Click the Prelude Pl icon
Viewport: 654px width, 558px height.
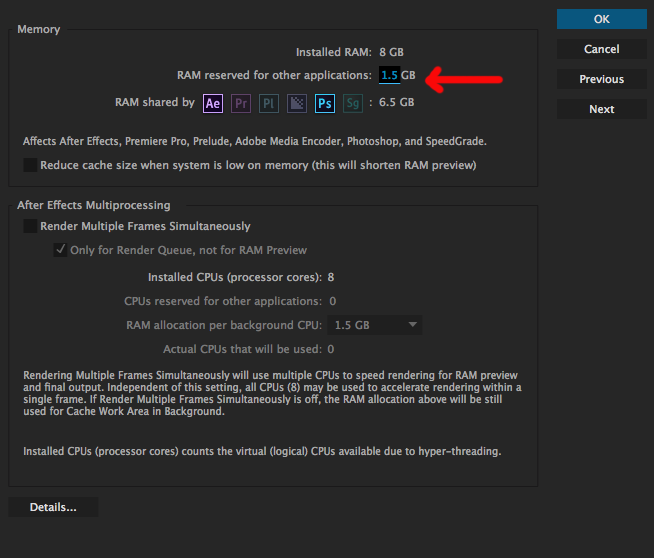click(269, 103)
